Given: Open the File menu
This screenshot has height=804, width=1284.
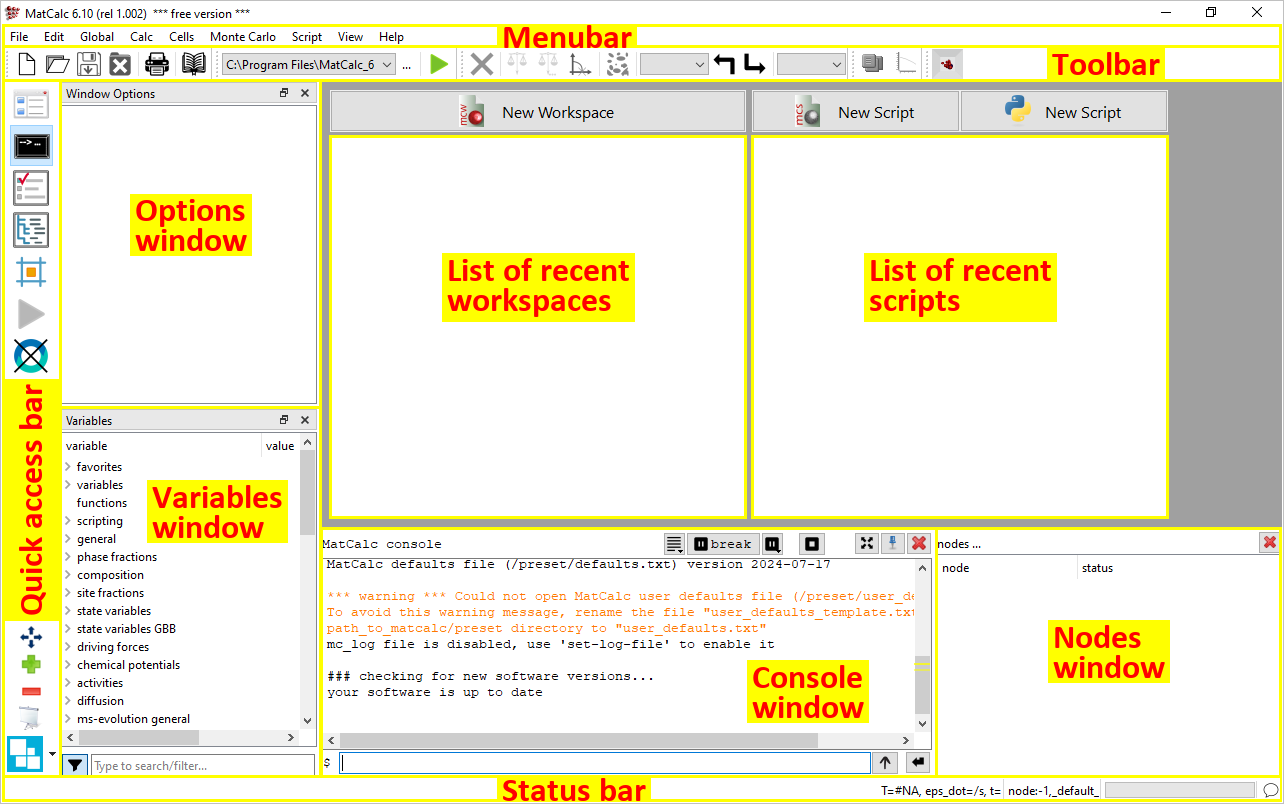Looking at the screenshot, I should point(19,37).
